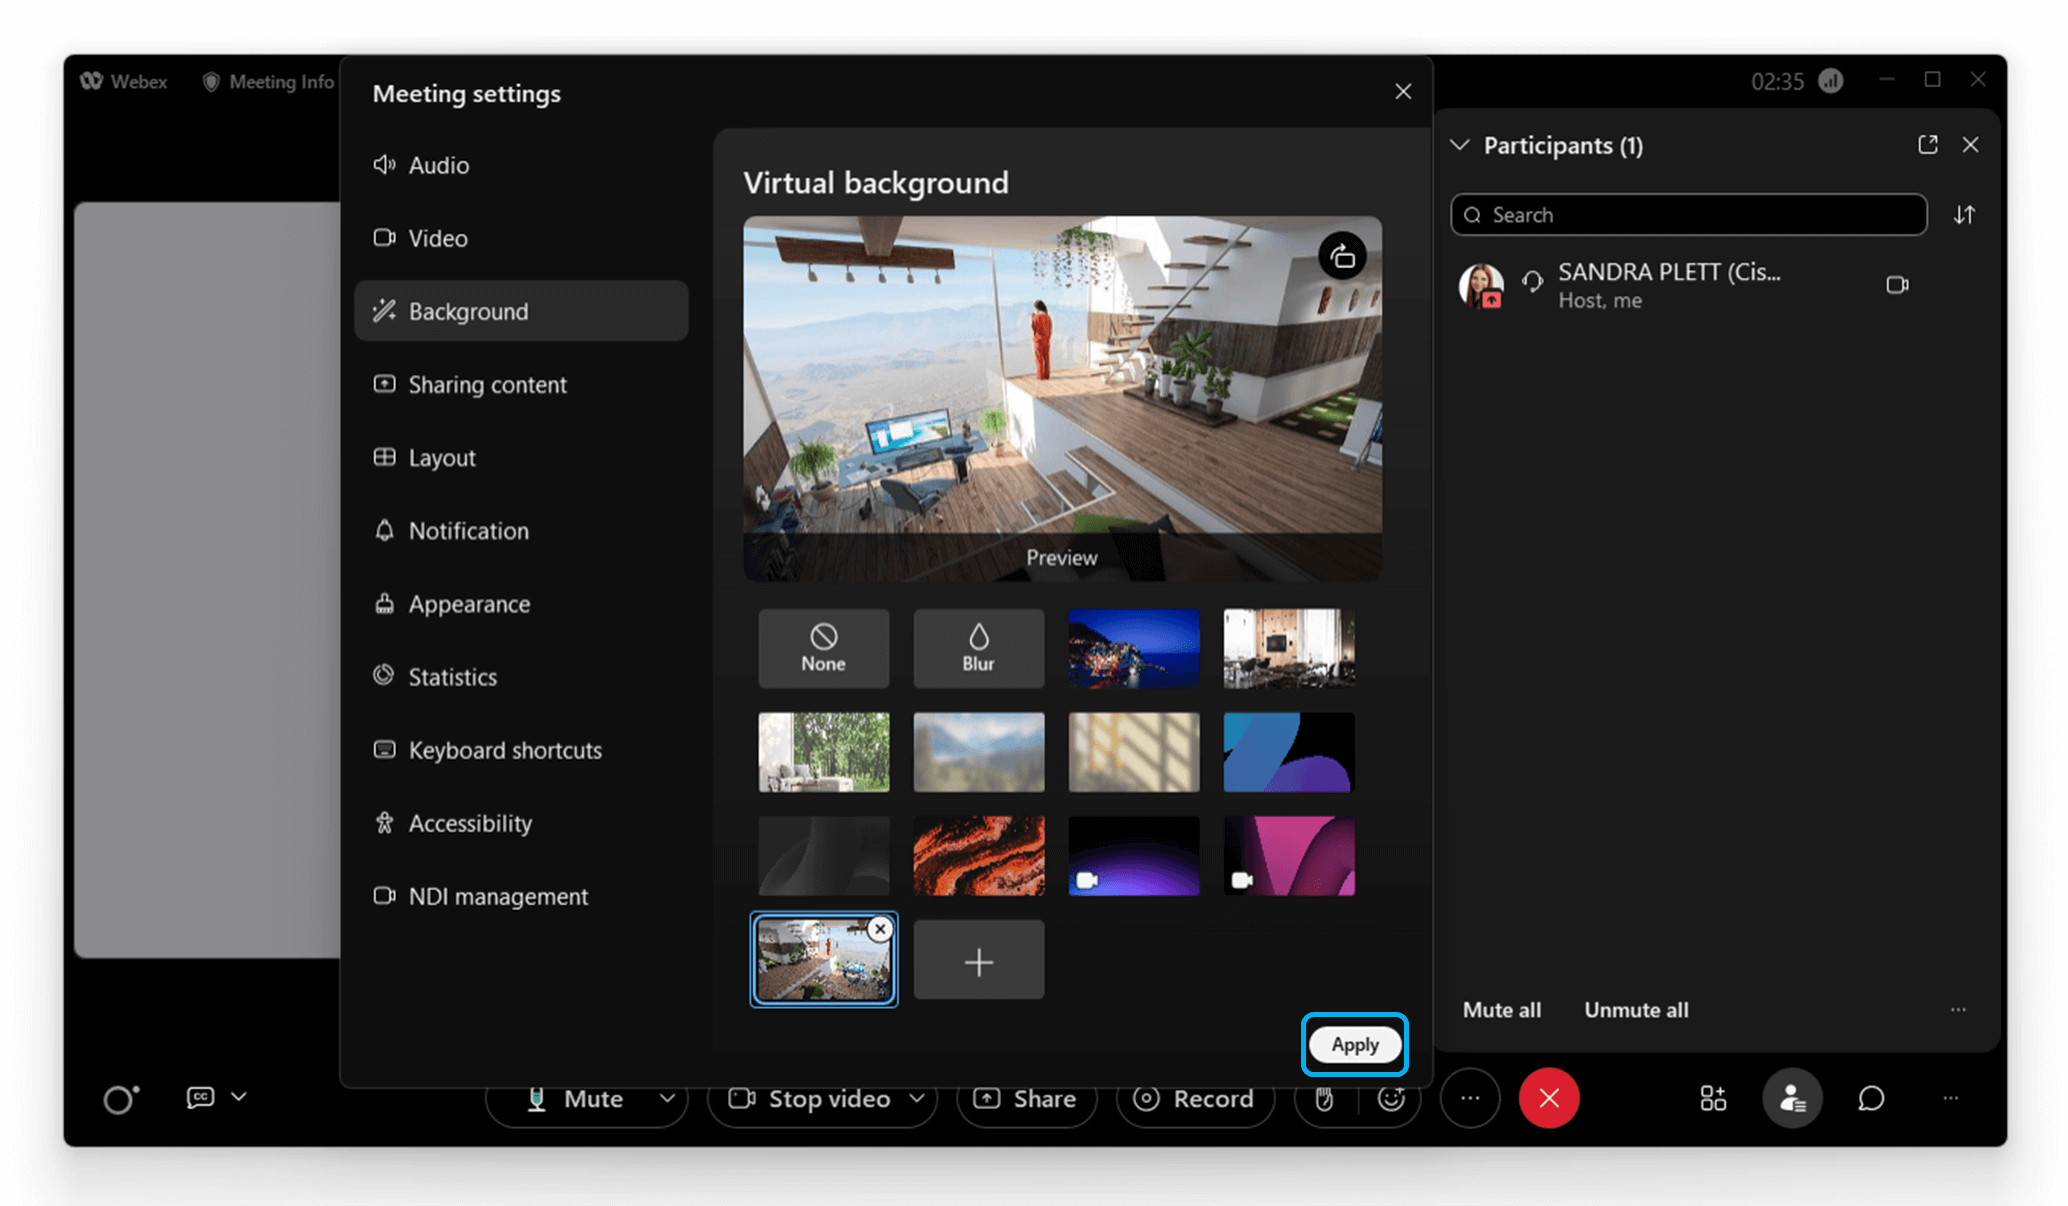Choose the blurred mountain landscape background

(979, 752)
